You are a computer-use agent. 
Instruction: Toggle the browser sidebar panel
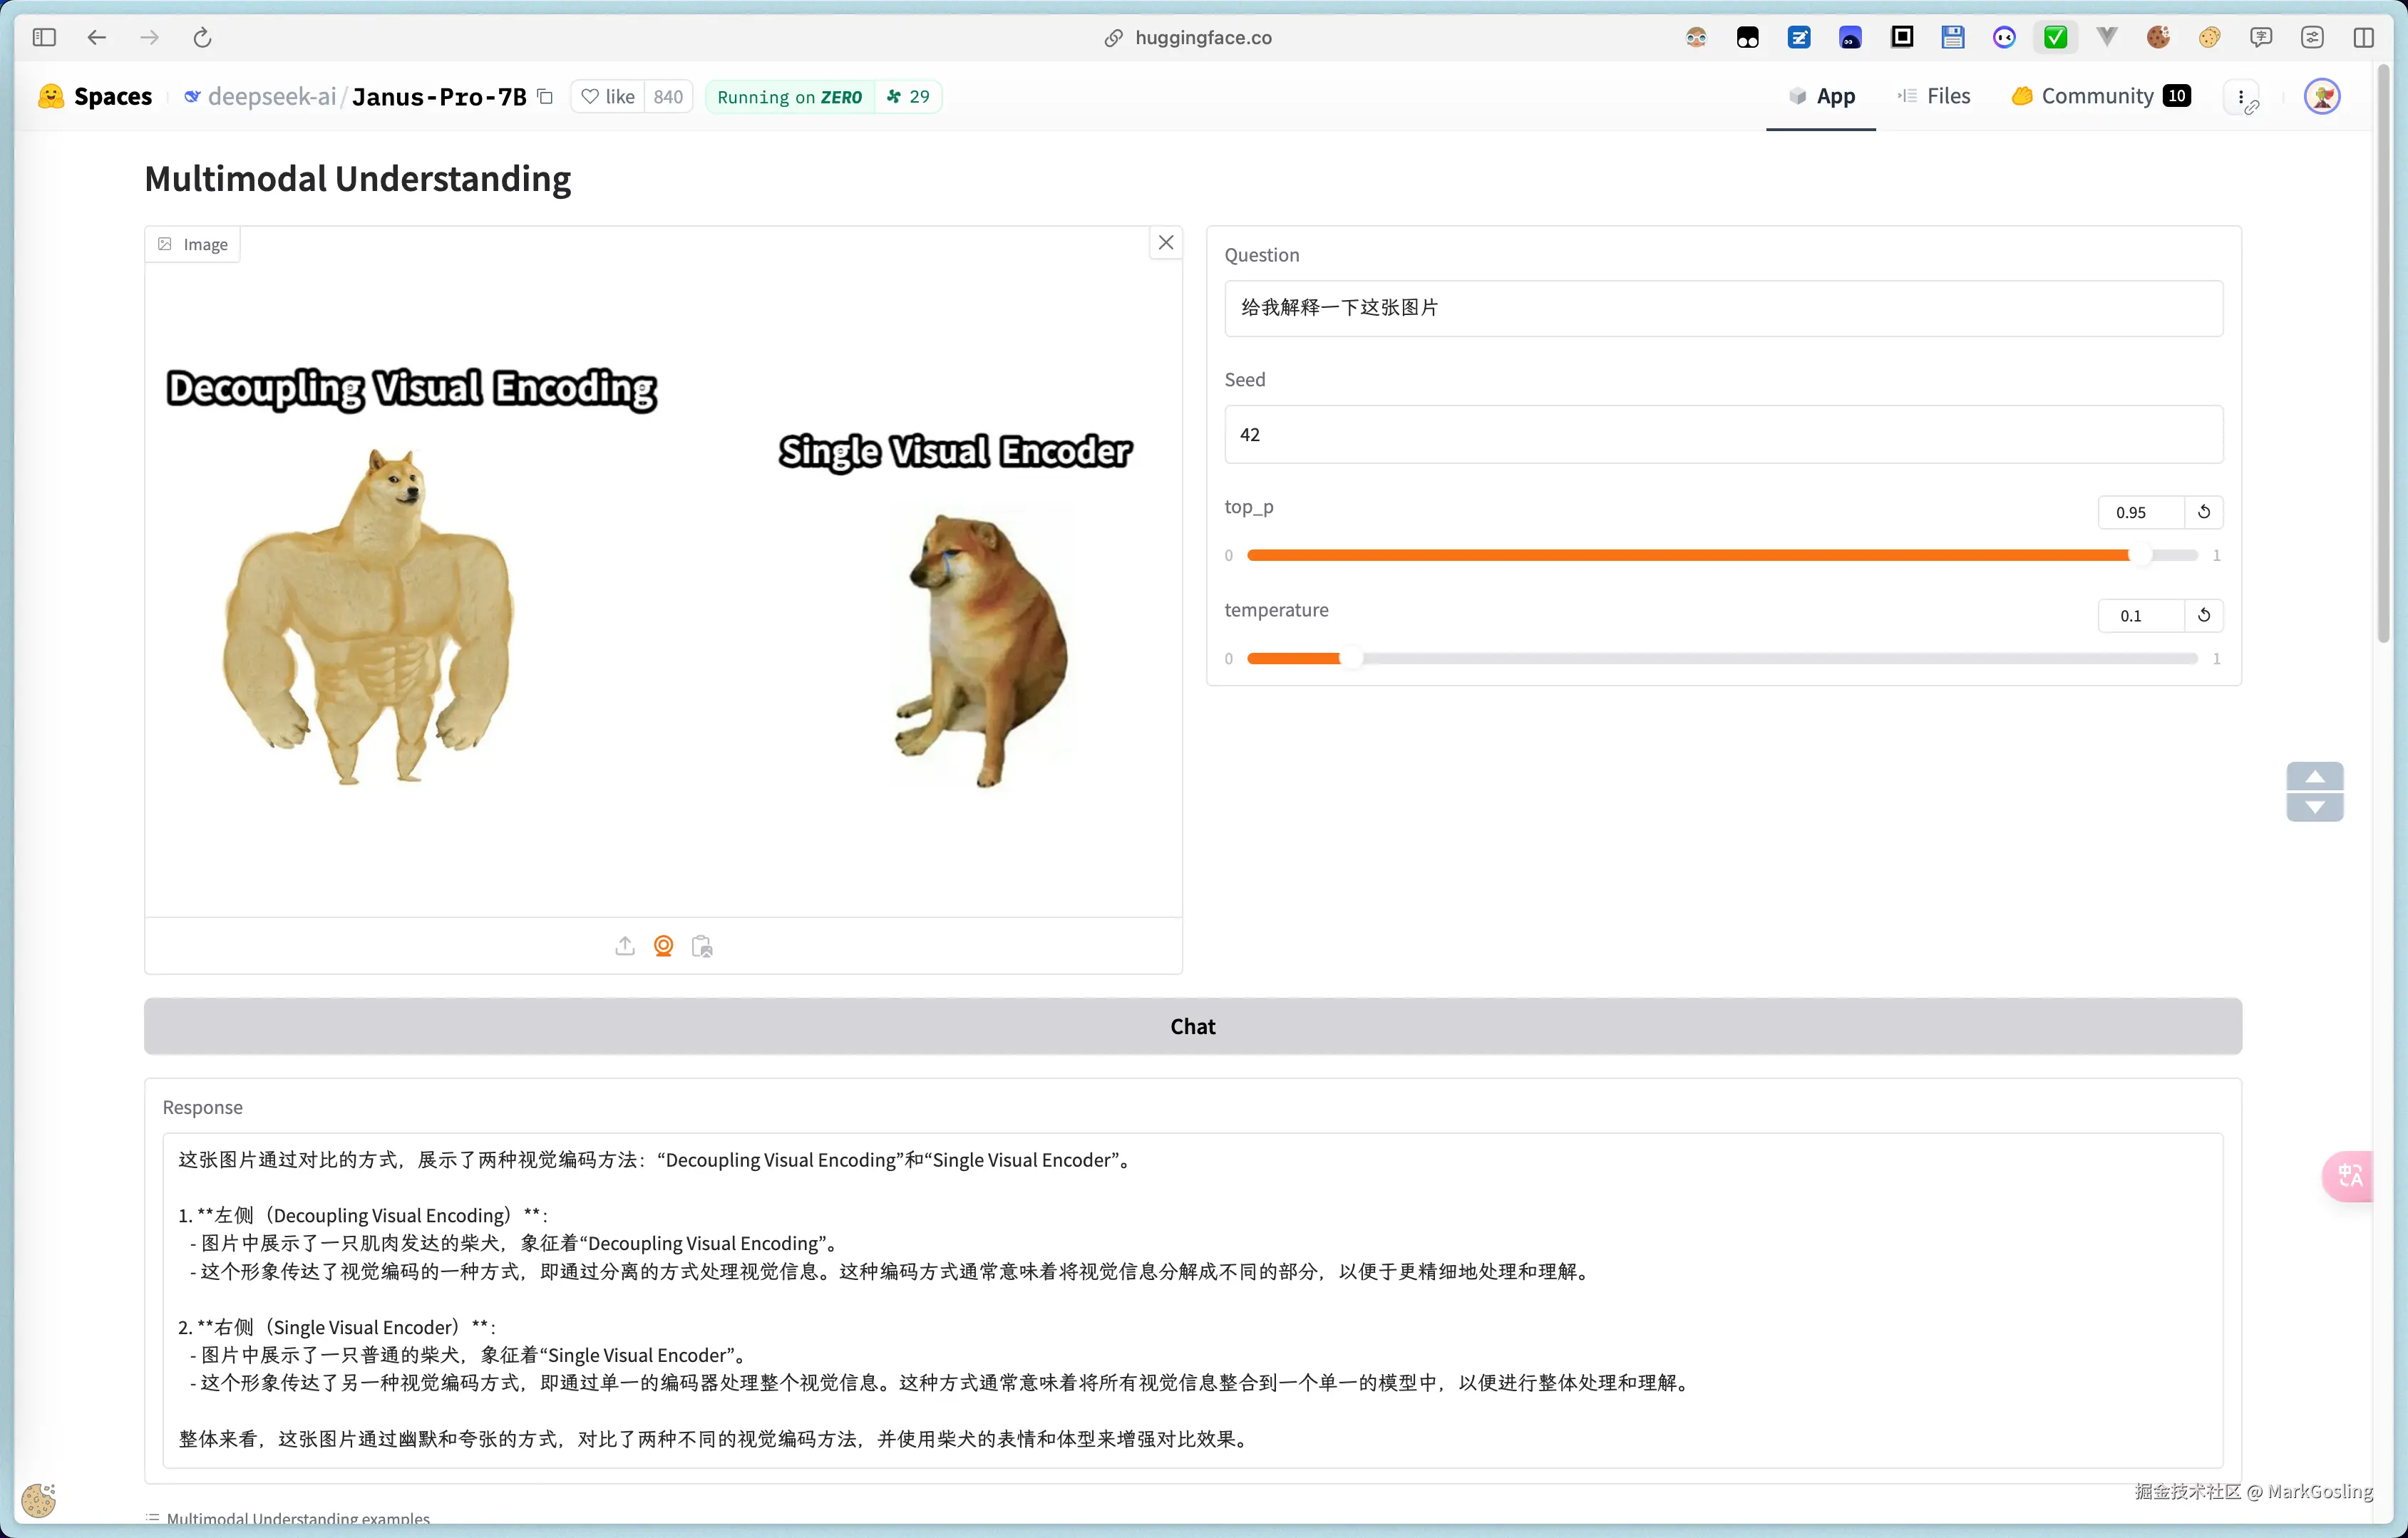pos(44,37)
